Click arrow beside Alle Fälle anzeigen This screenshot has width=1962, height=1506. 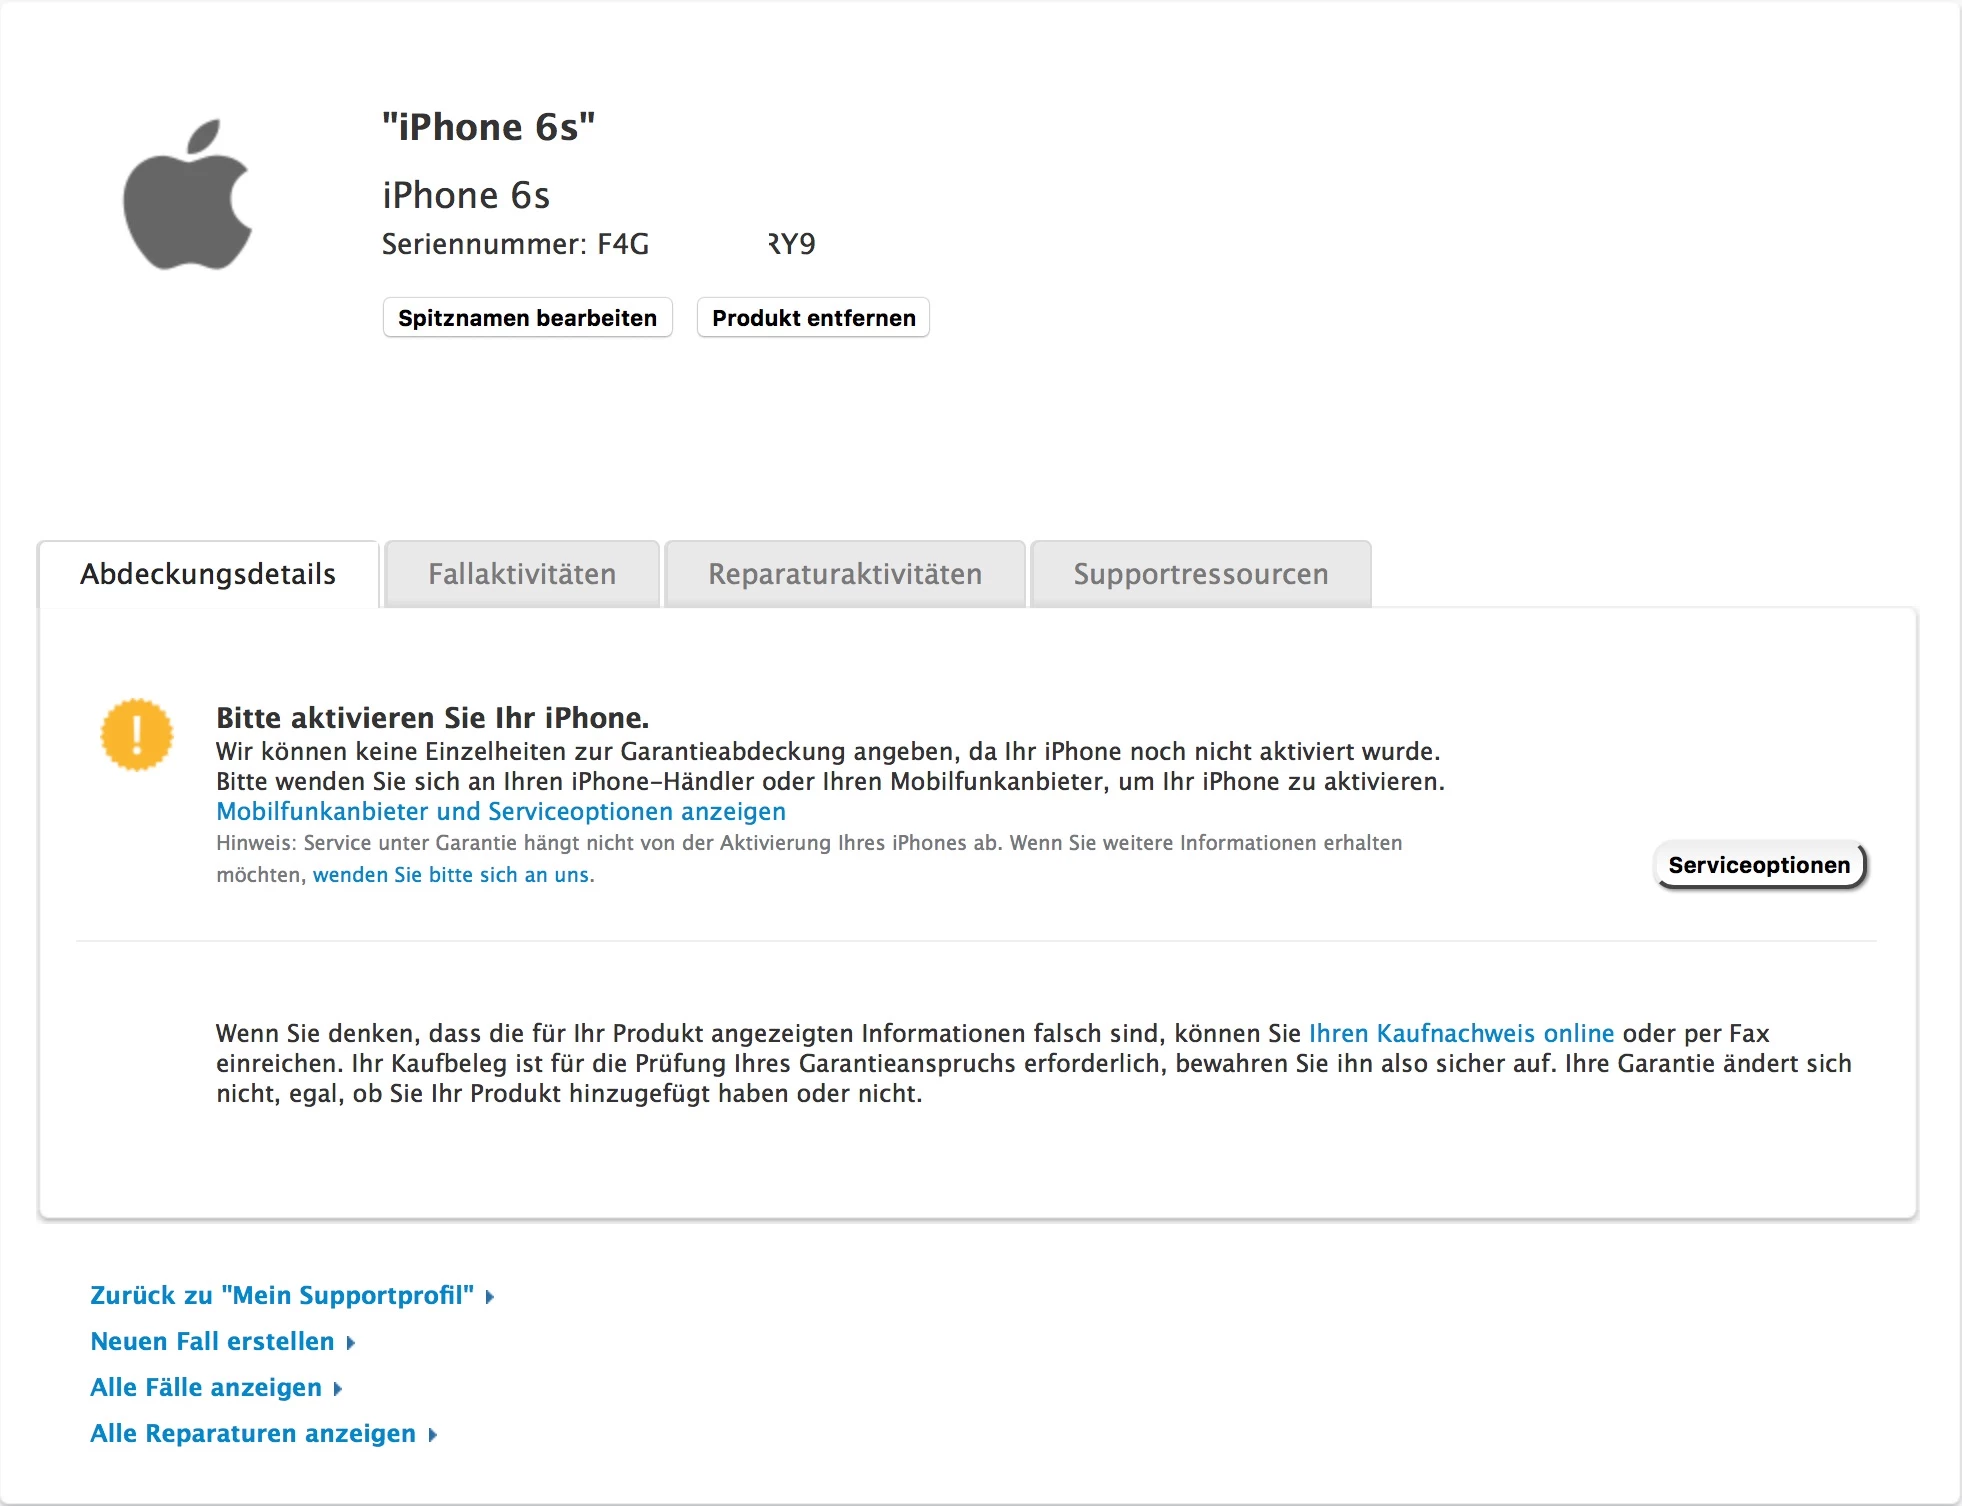pos(338,1389)
